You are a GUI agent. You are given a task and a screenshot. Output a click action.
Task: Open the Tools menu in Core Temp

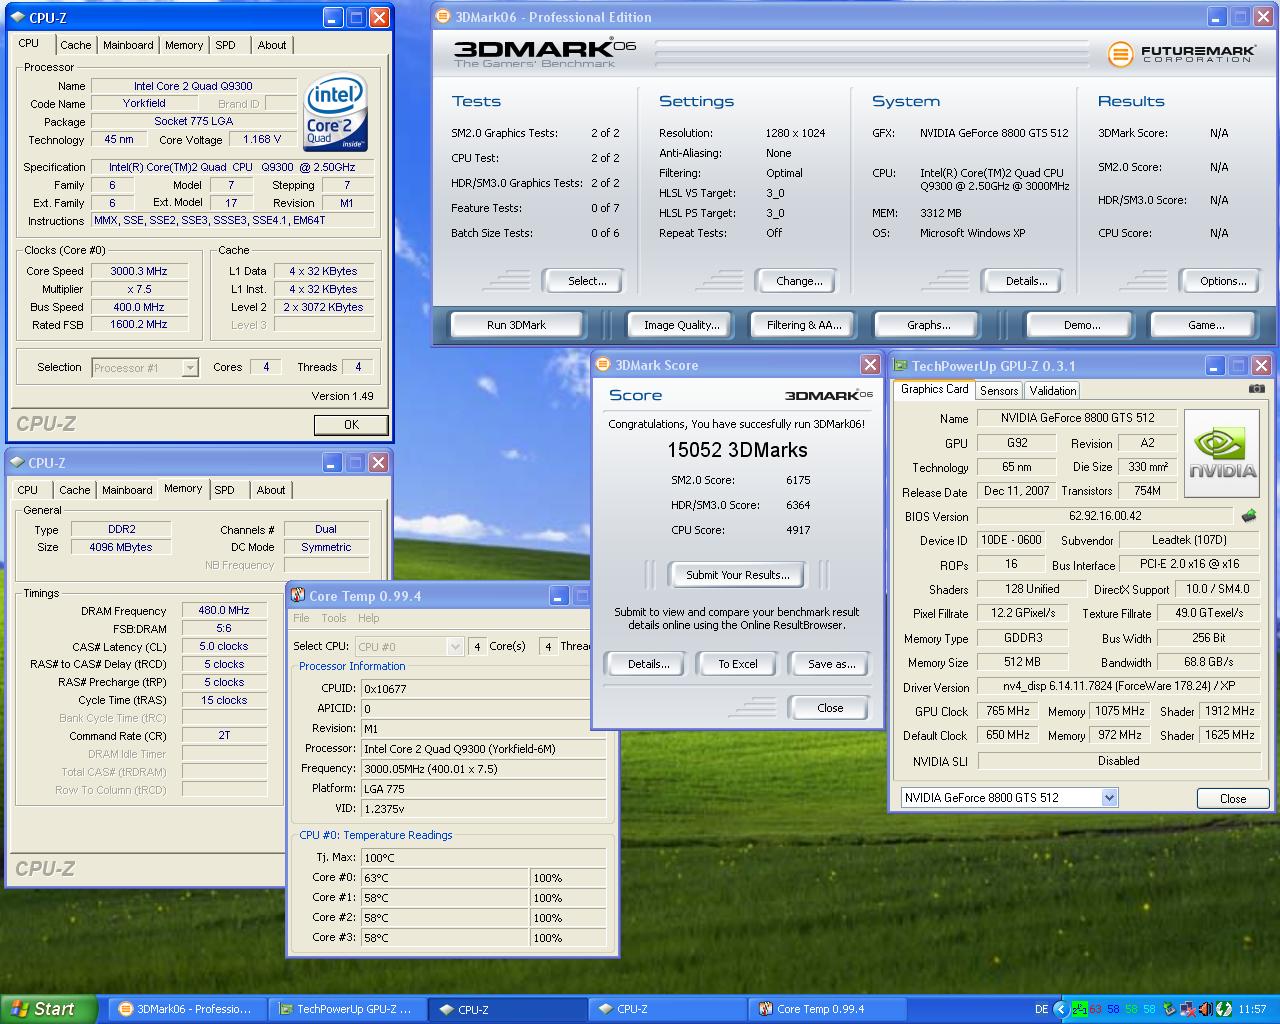(333, 618)
